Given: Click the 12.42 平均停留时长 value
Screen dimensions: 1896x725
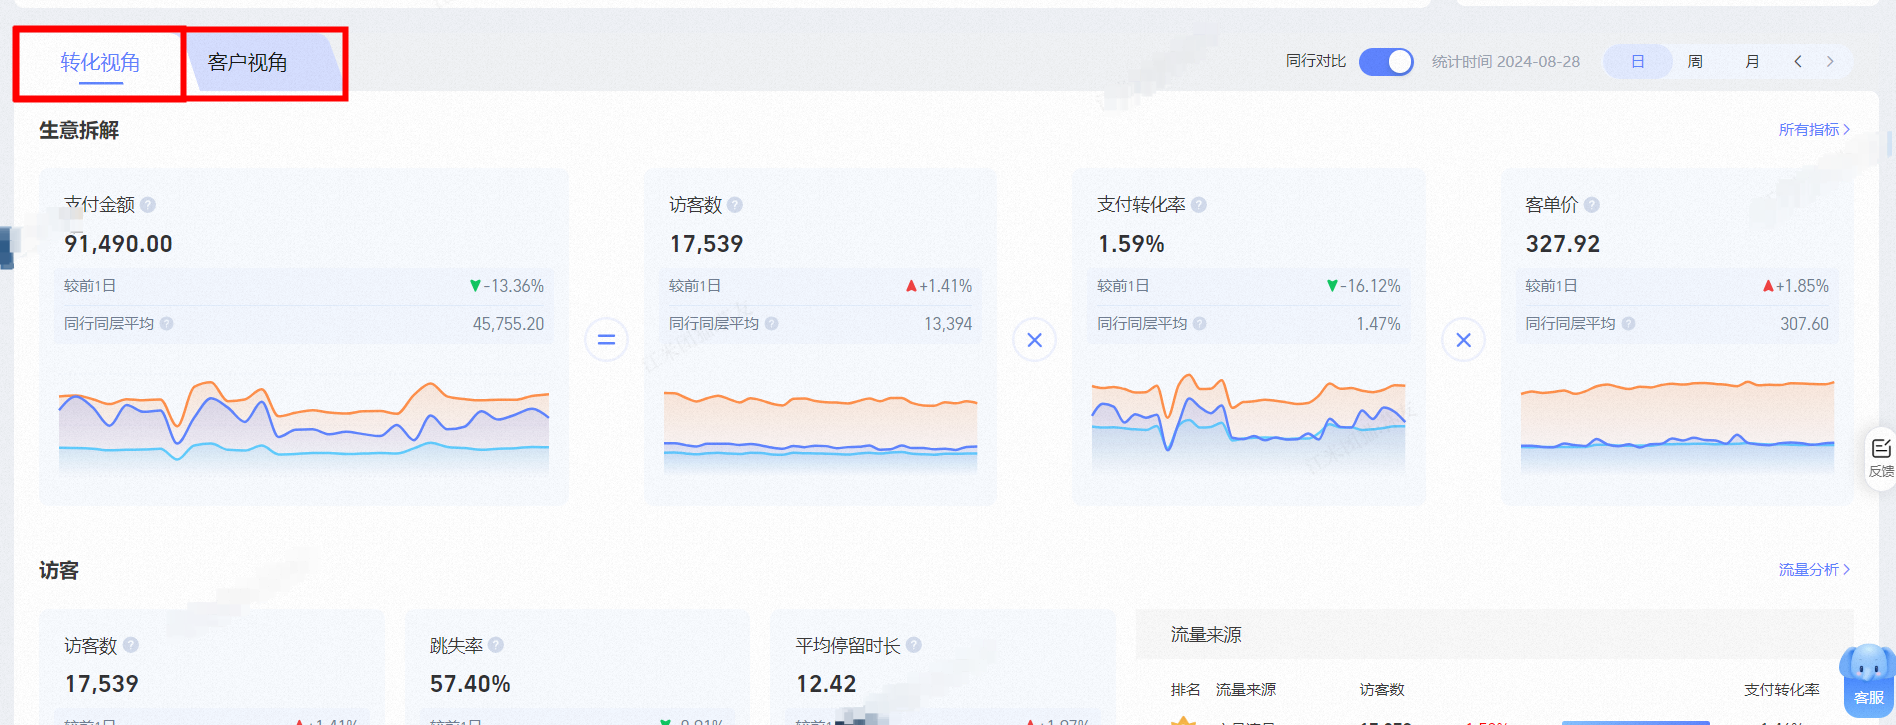Looking at the screenshot, I should click(826, 684).
